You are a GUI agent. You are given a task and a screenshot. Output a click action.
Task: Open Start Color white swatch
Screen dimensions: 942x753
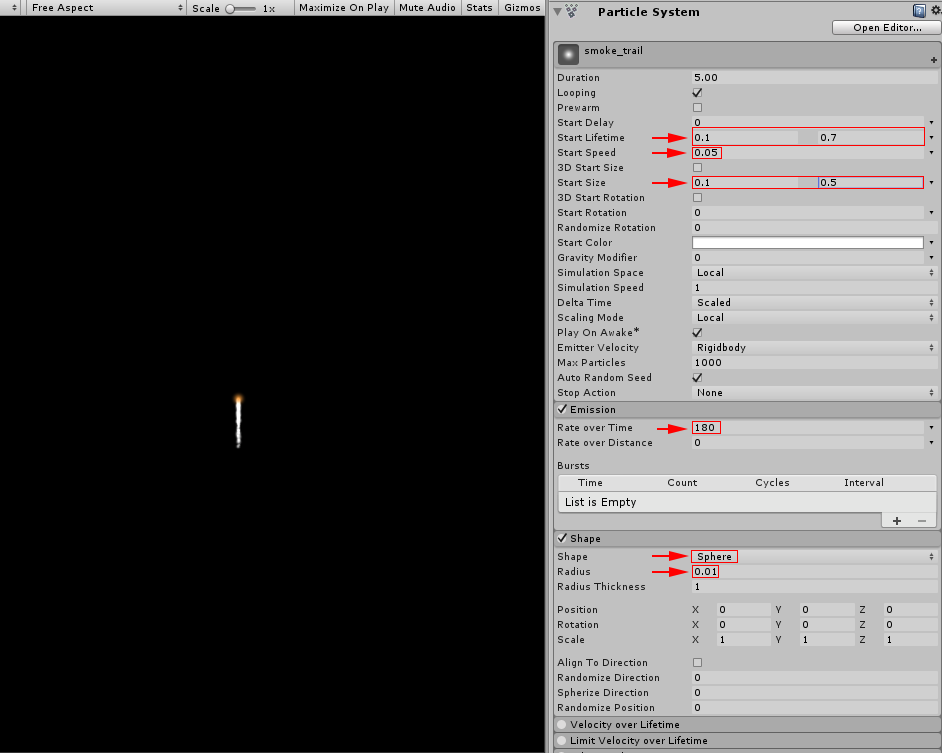(x=807, y=243)
